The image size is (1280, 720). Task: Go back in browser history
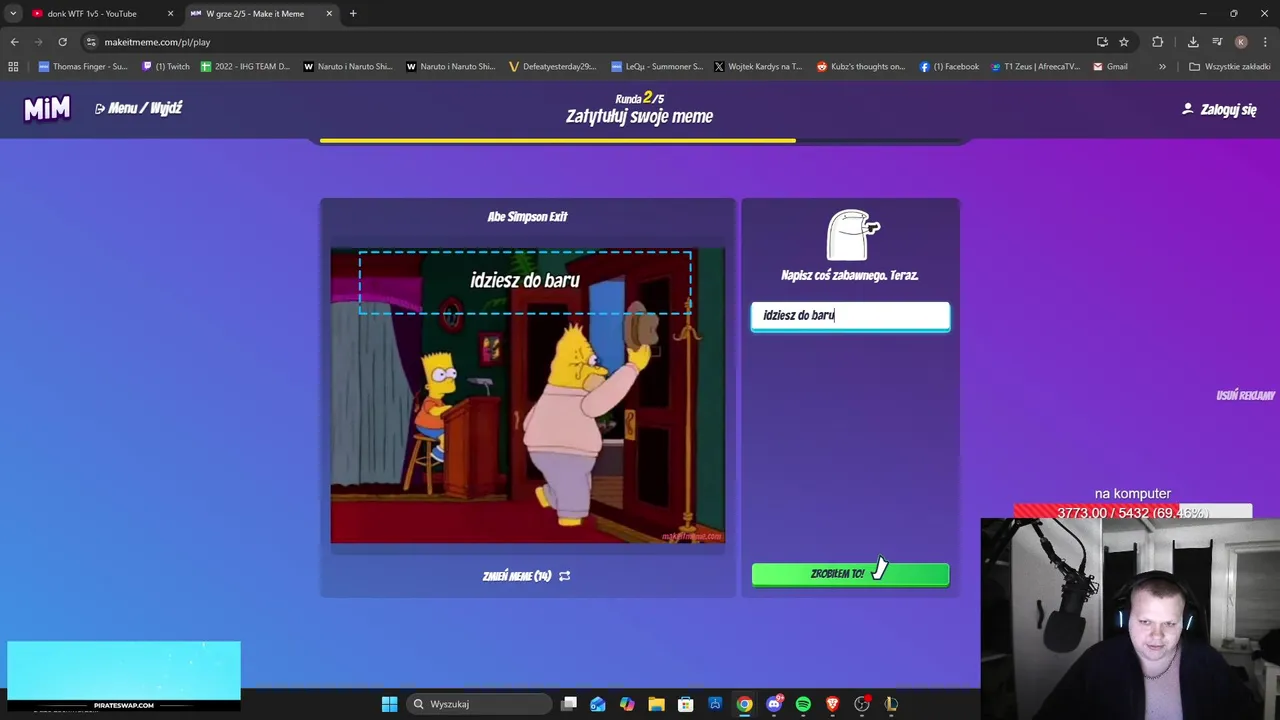[14, 42]
